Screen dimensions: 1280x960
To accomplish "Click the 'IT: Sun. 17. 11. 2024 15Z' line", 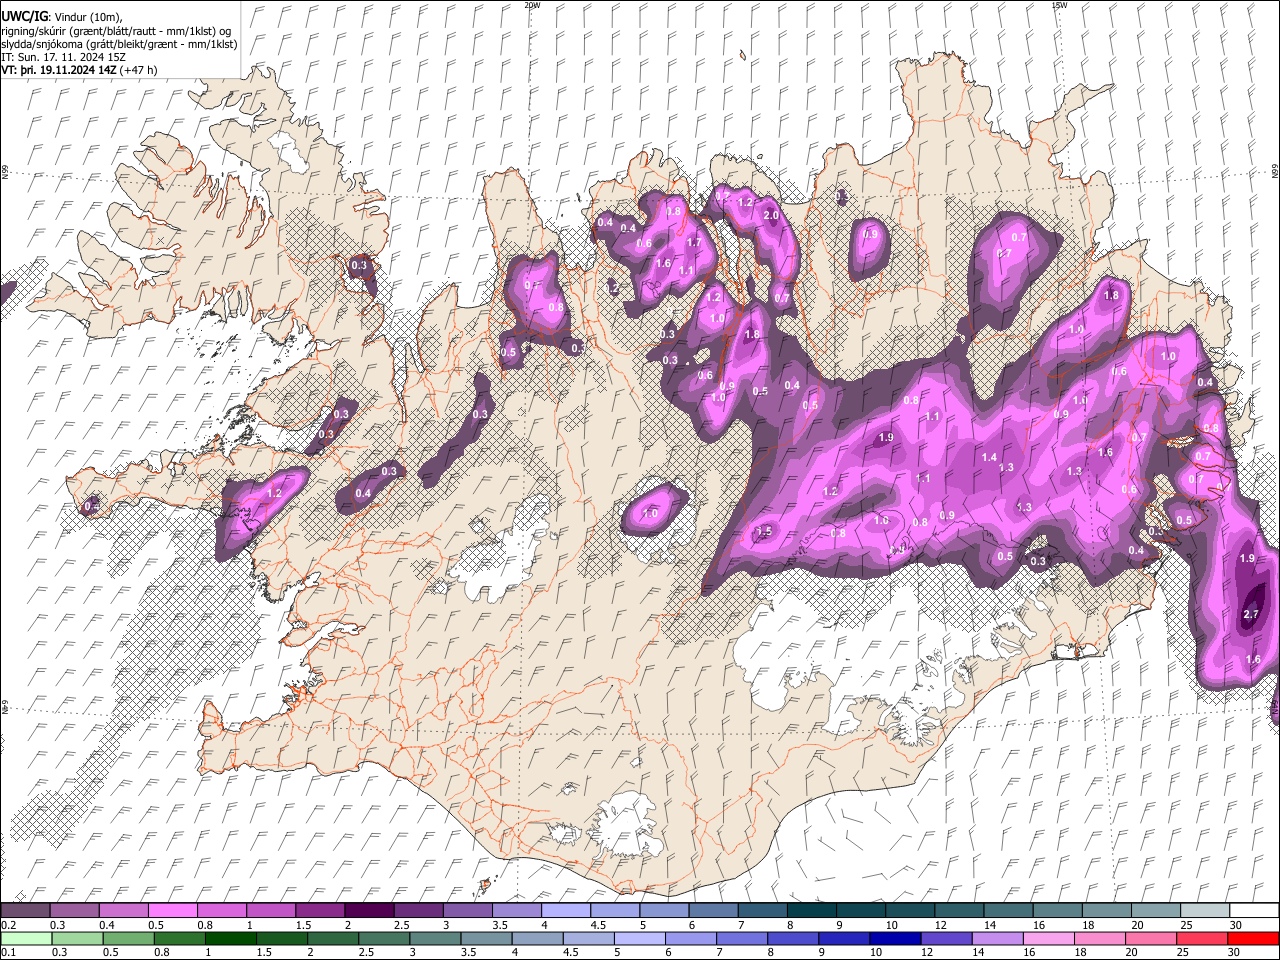I will 63,57.
